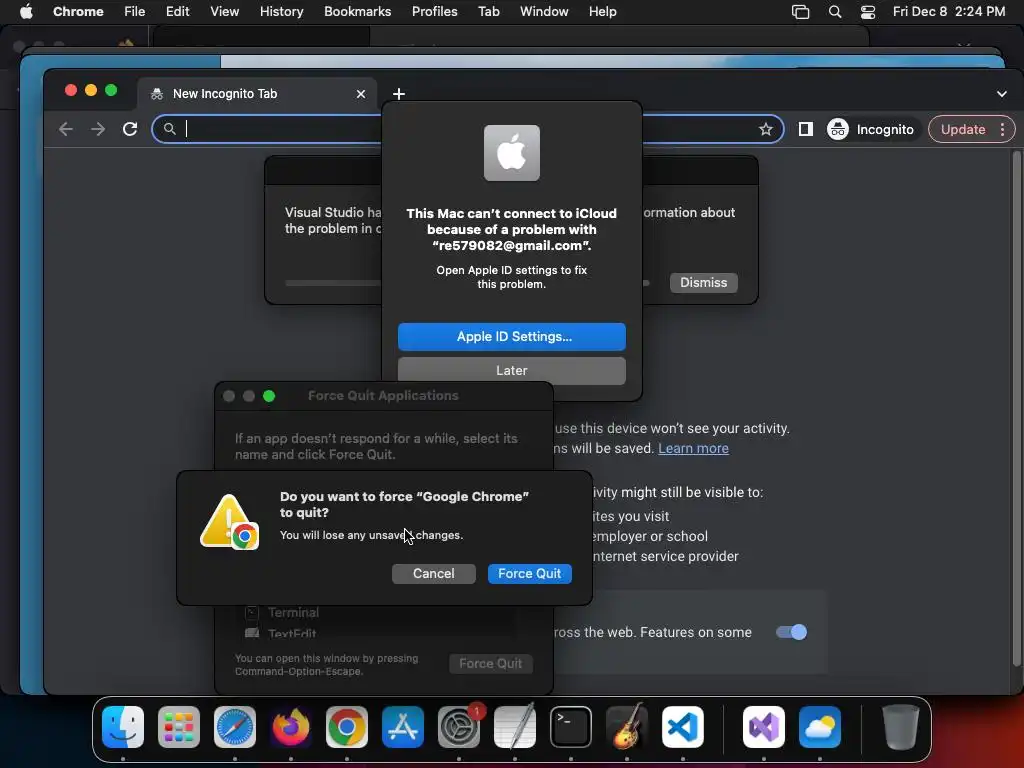Screen dimensions: 1024x768
Task: Open the Chrome app menu
Action: (x=78, y=12)
